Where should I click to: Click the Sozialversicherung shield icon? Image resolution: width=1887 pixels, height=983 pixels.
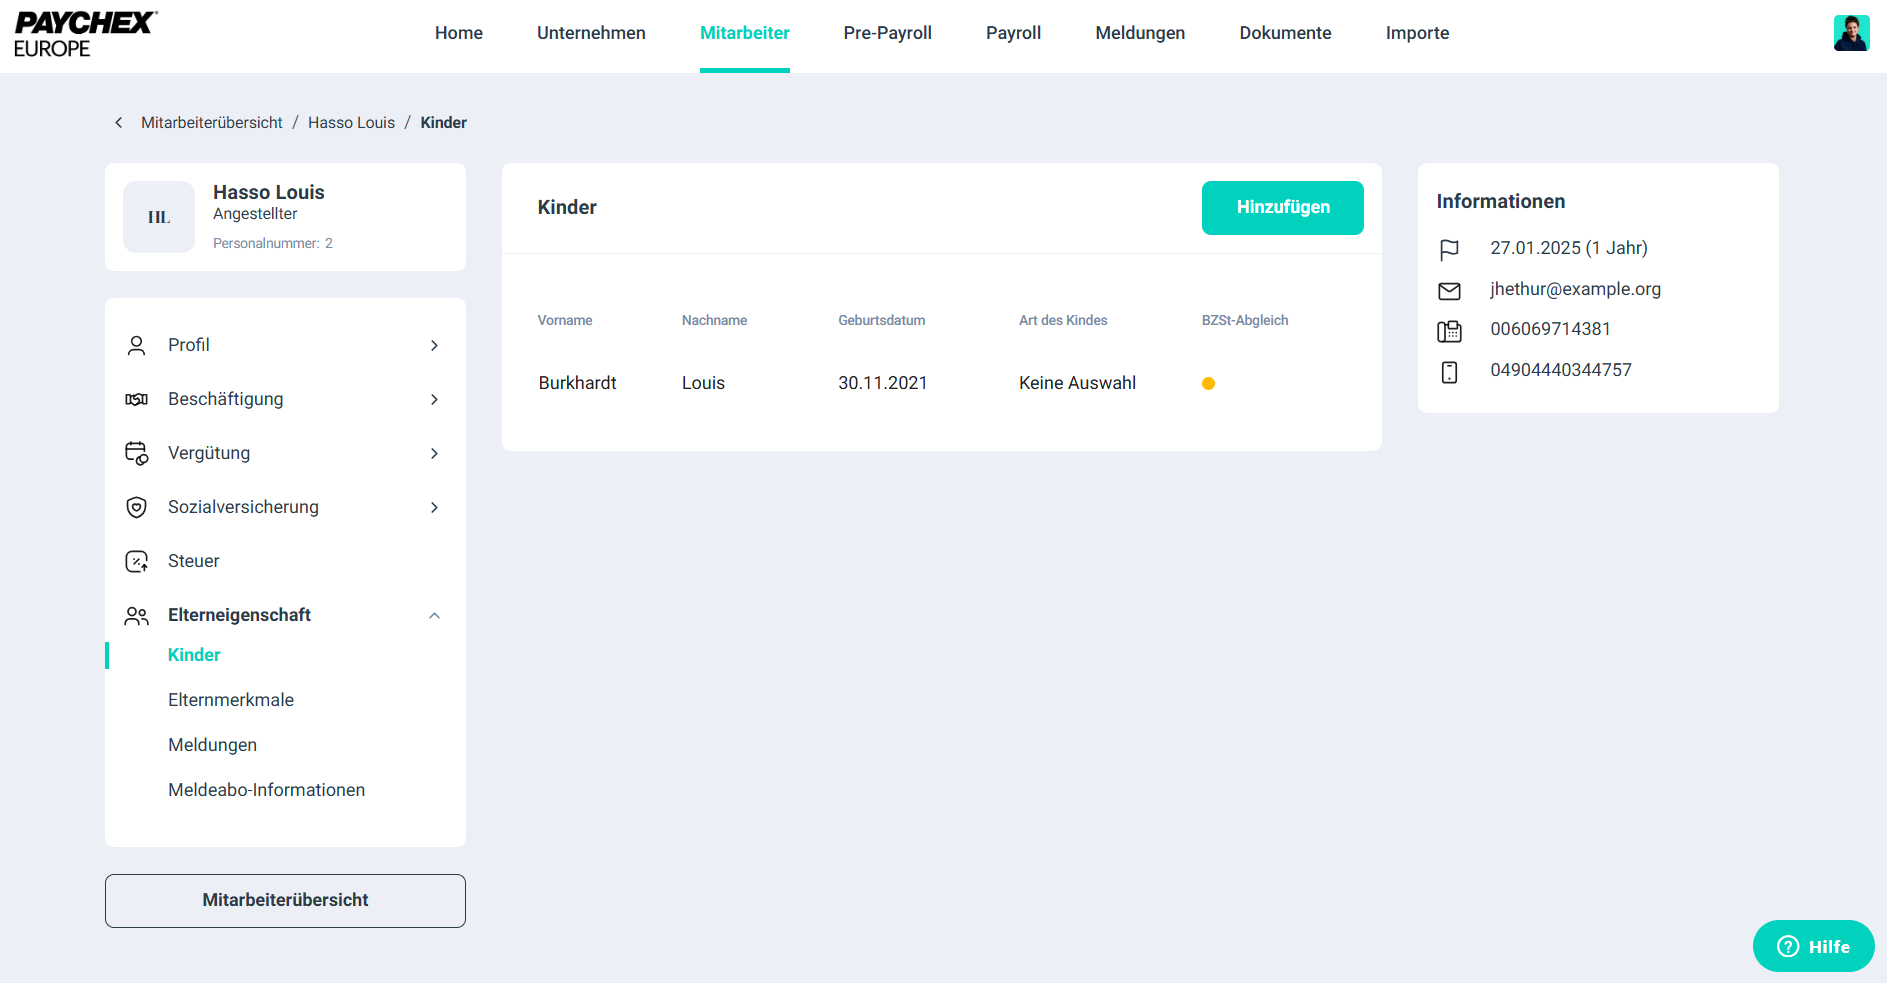pos(137,507)
